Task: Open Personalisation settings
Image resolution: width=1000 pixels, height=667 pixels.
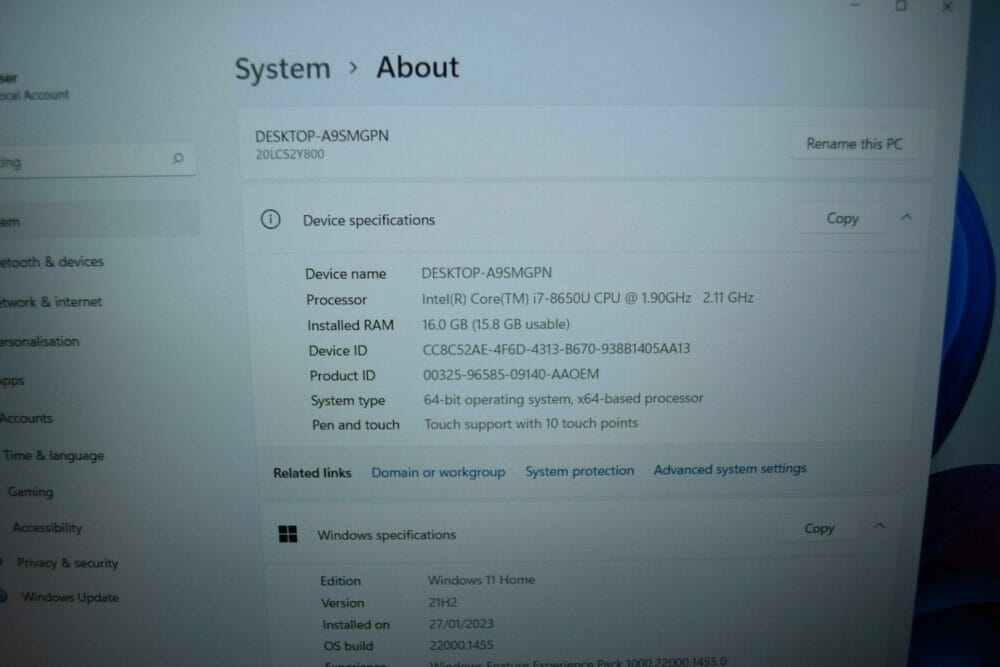Action: (x=40, y=341)
